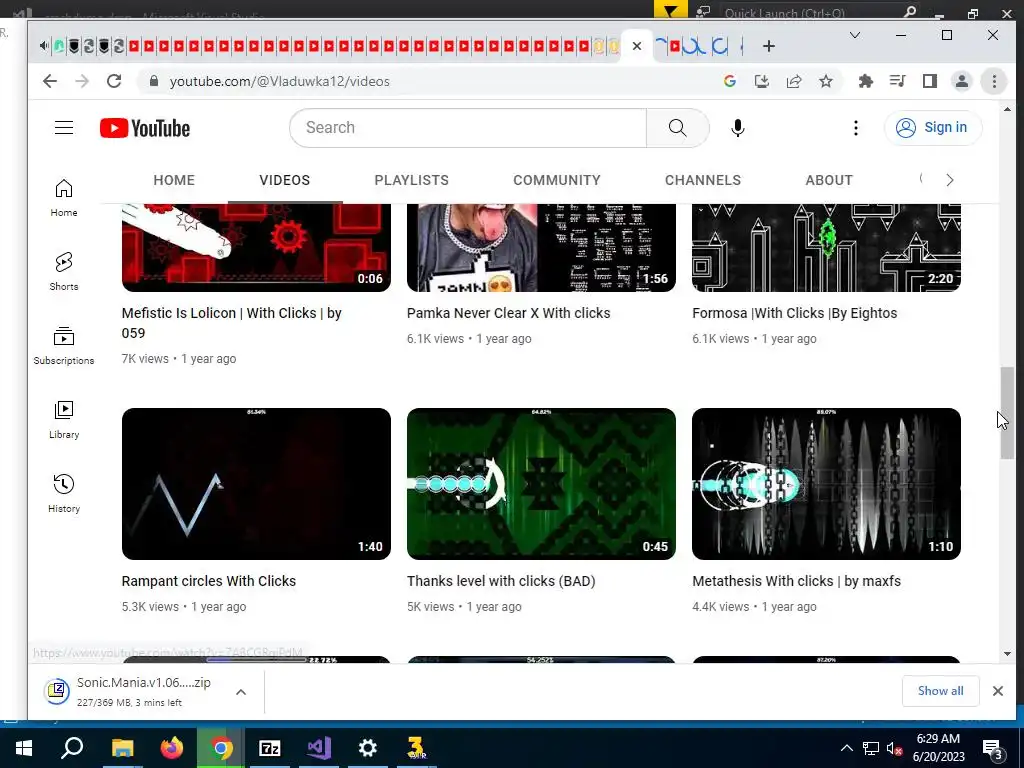Open CHANNELS tab

(x=703, y=180)
